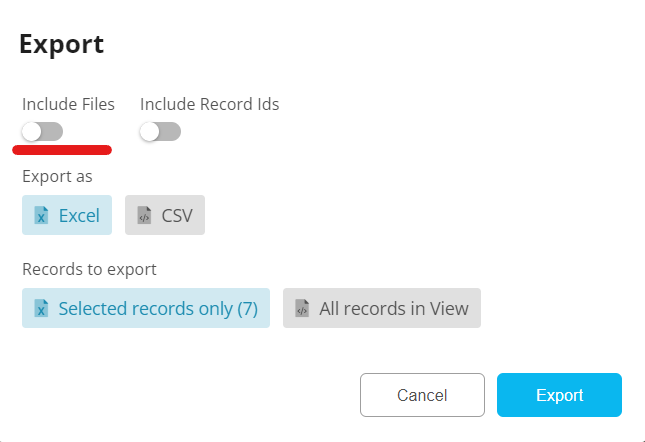This screenshot has height=442, width=645.
Task: Click the icon beside Selected records only
Action: 41,309
